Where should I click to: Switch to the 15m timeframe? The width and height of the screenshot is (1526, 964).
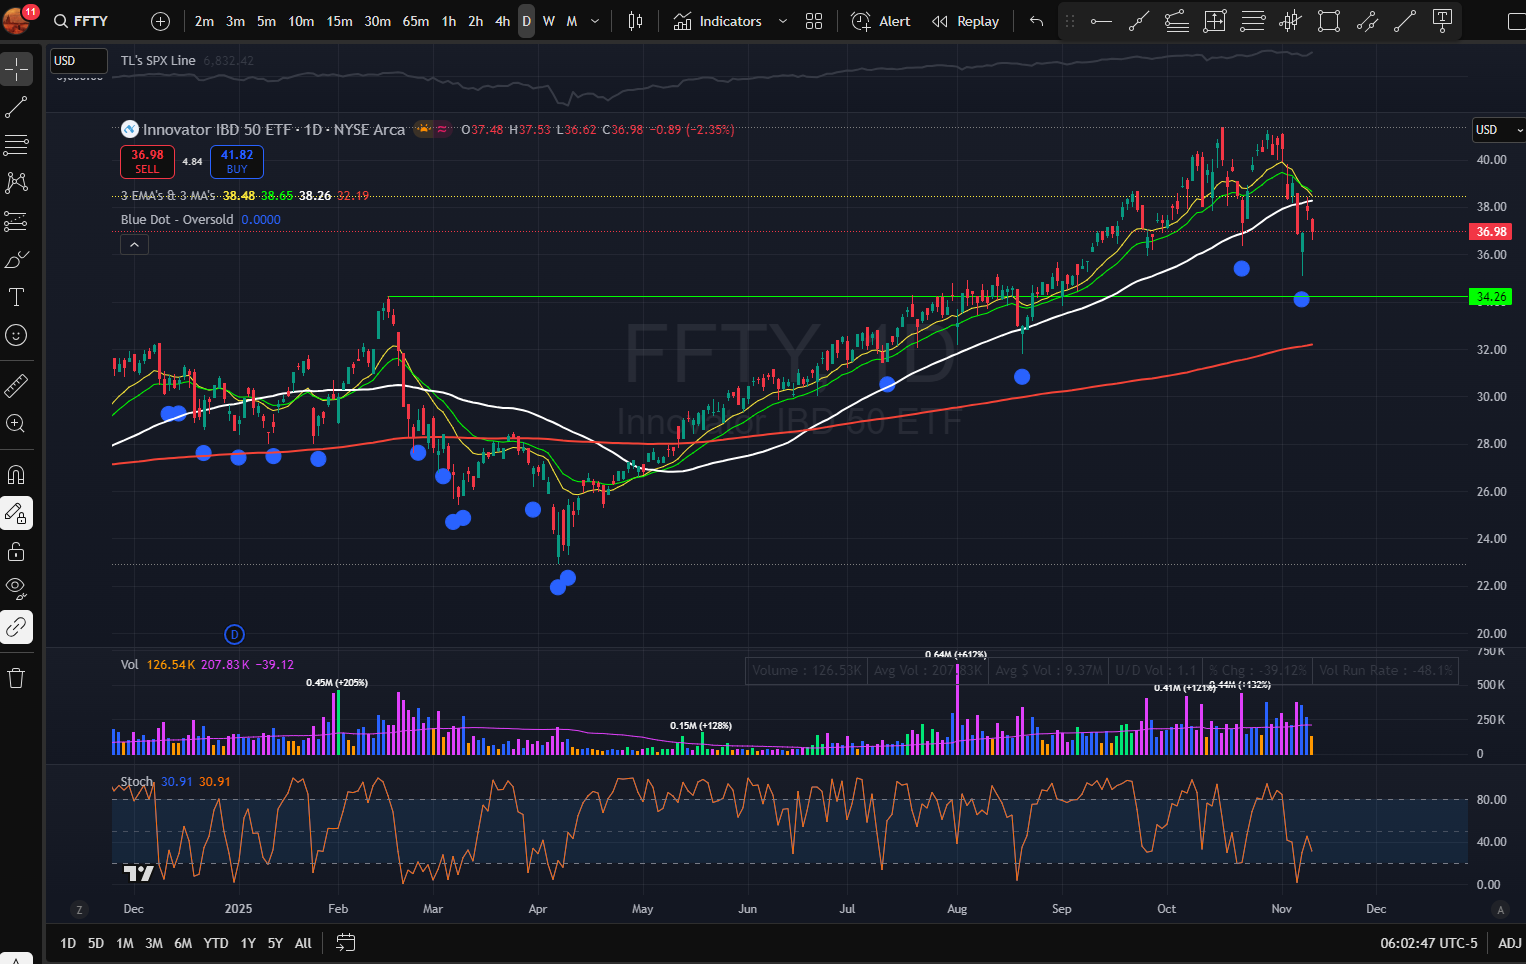click(340, 21)
